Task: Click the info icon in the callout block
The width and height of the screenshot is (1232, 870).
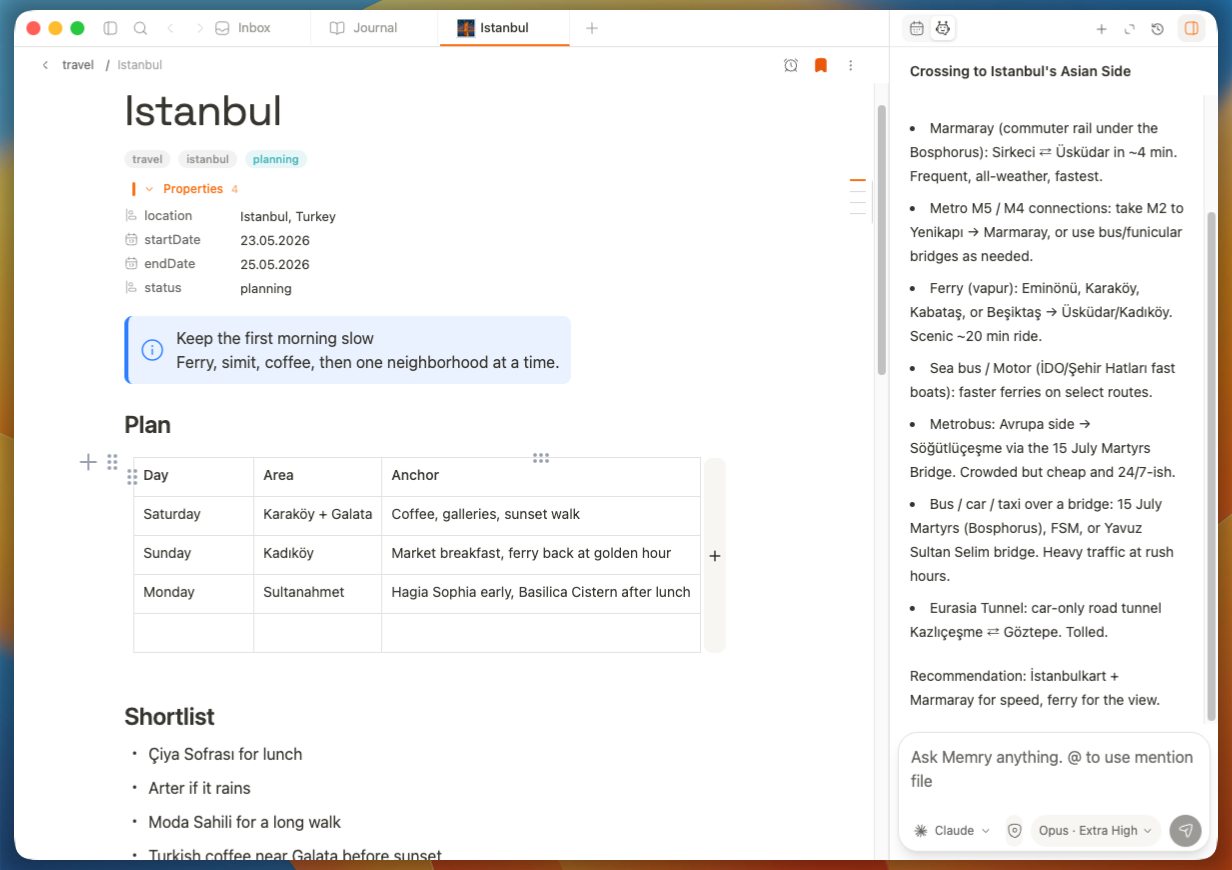Action: point(152,350)
